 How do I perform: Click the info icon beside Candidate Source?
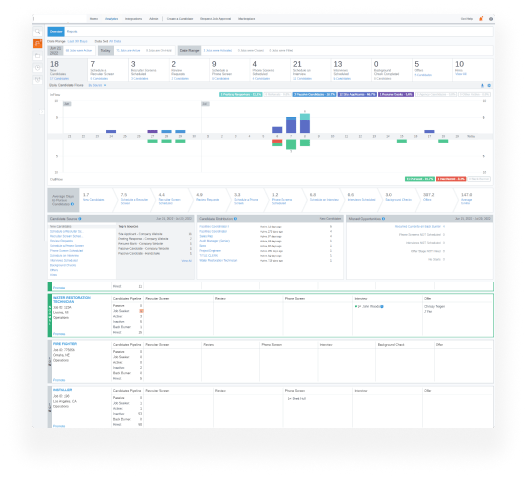(80, 219)
